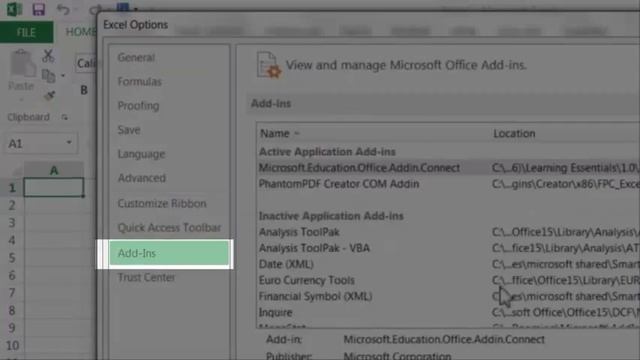Select Financial Symbol (XML) add-in row
The height and width of the screenshot is (360, 640).
coord(449,296)
